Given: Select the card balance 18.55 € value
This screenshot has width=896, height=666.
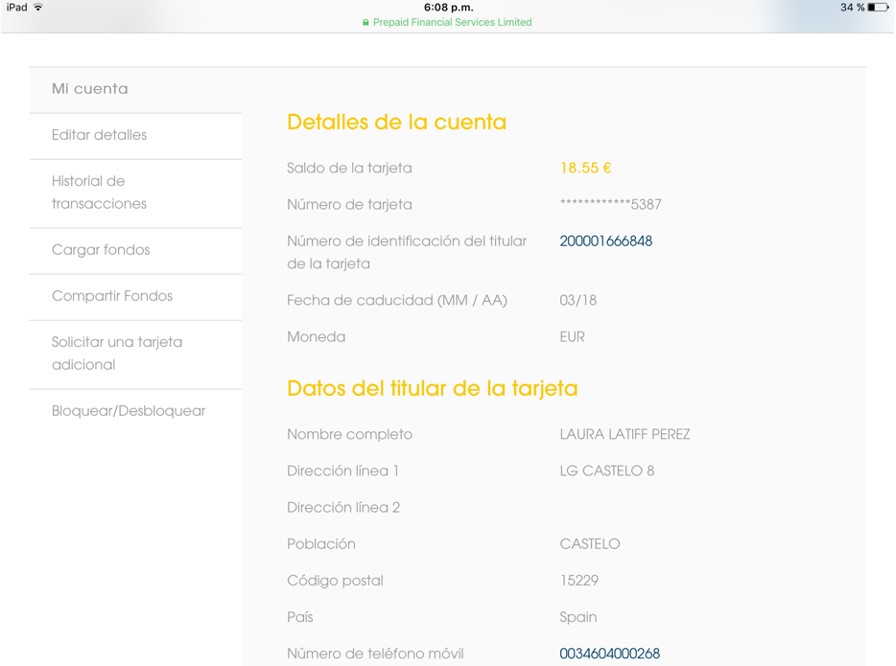Looking at the screenshot, I should (585, 168).
